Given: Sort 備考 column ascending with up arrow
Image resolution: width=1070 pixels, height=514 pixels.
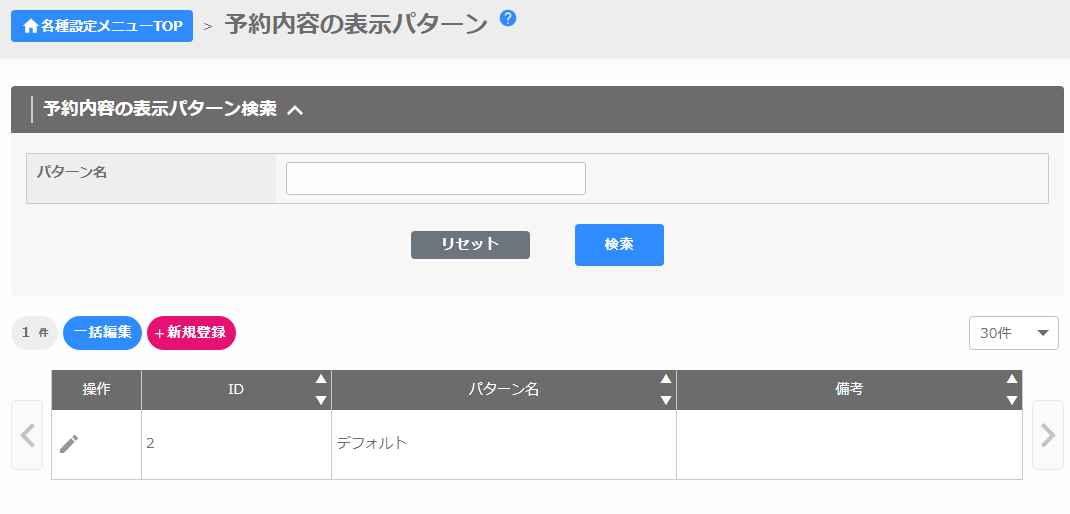Looking at the screenshot, I should (x=1012, y=379).
